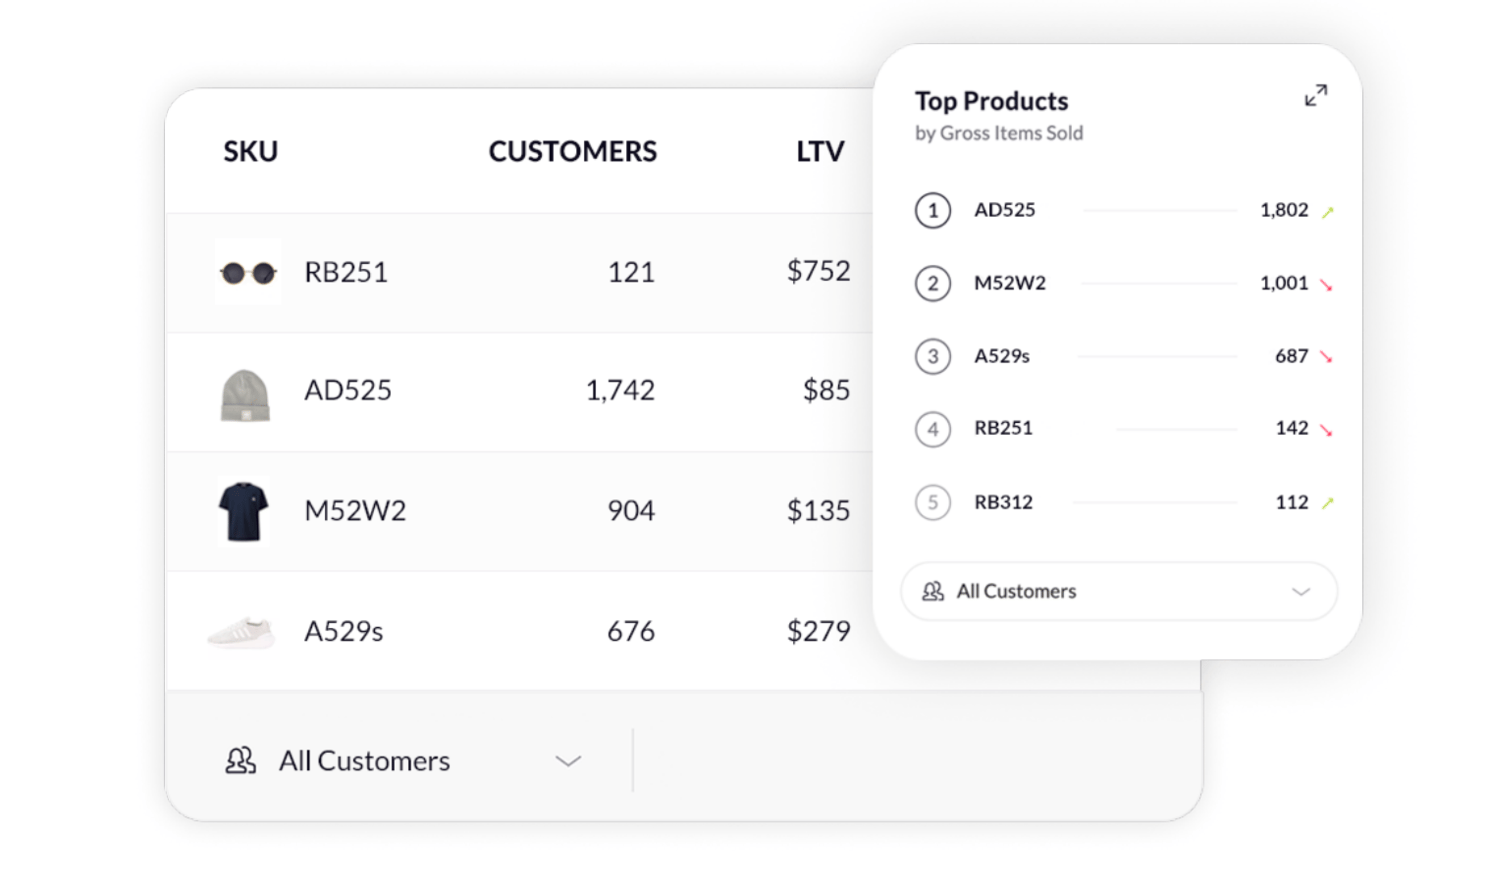Click the downward trend arrow beside M52W2

coord(1326,285)
